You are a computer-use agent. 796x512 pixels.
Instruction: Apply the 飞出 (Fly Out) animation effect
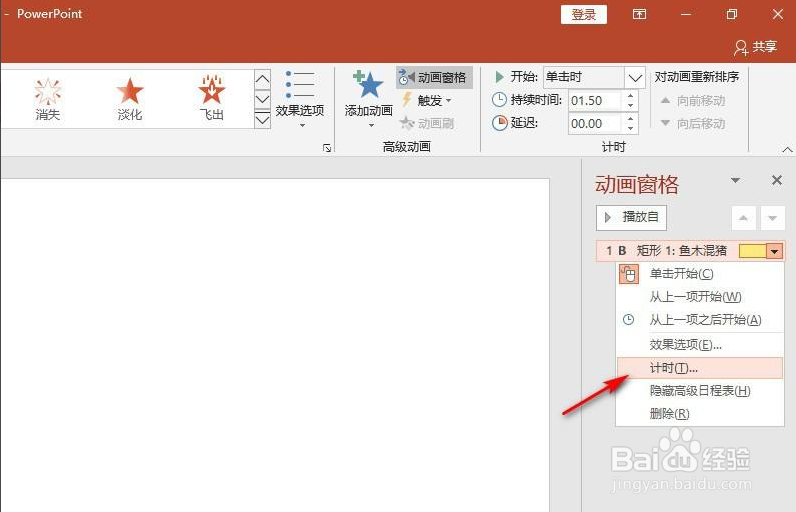tap(212, 99)
